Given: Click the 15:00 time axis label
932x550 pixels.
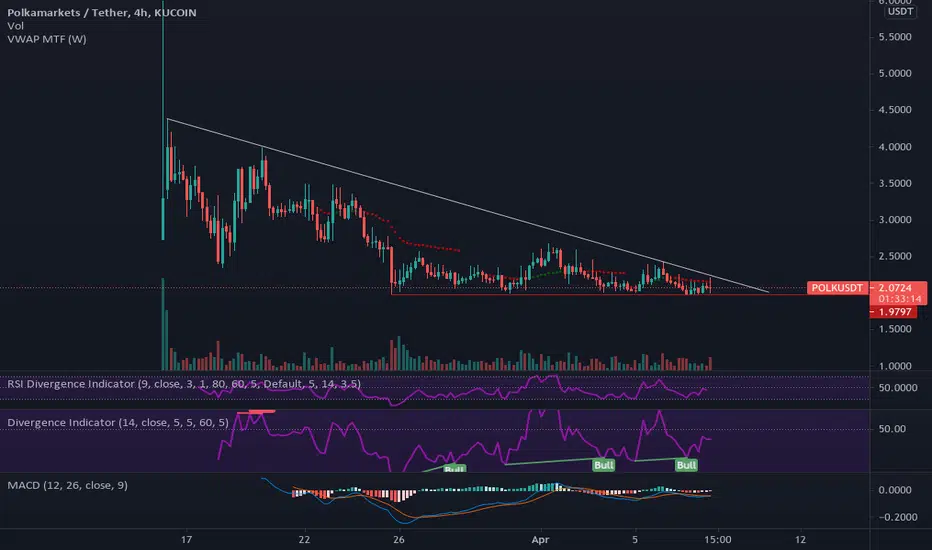Looking at the screenshot, I should point(718,539).
